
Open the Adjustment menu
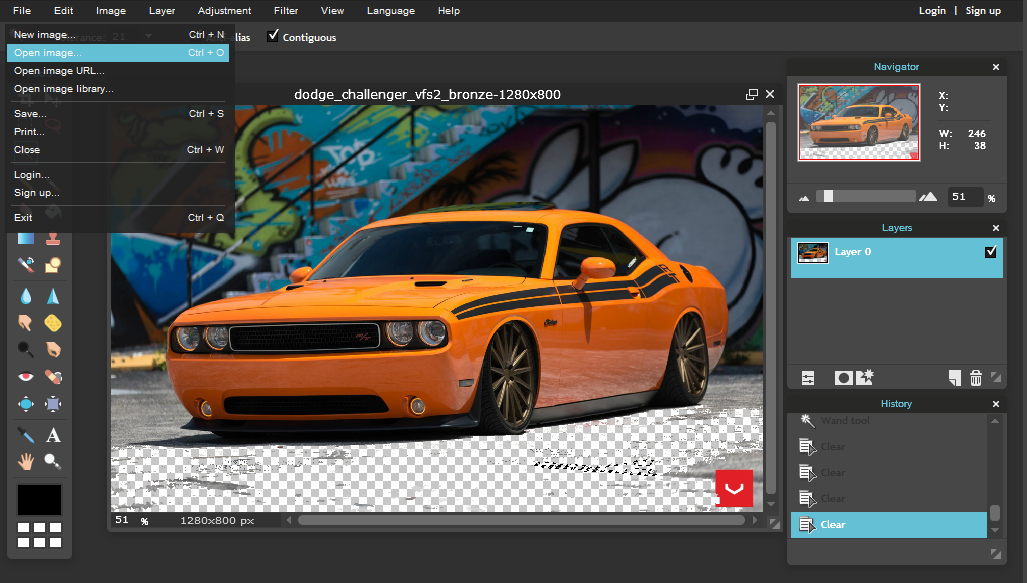click(x=224, y=10)
